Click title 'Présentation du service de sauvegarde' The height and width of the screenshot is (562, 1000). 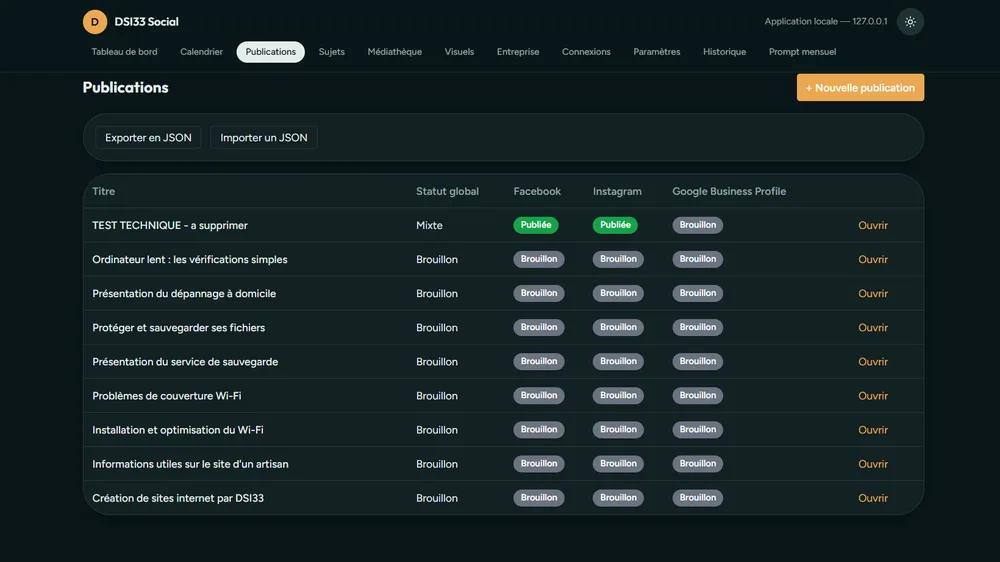pos(185,362)
